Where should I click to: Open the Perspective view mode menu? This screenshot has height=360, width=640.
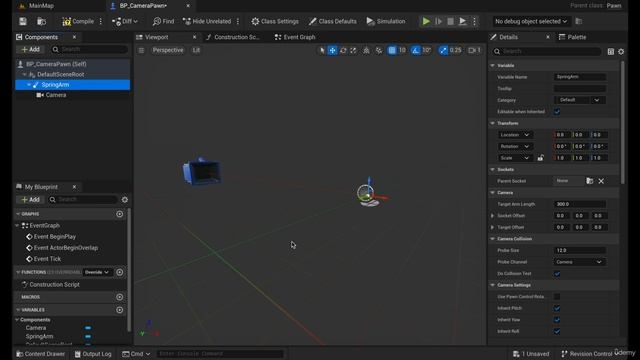tap(168, 50)
